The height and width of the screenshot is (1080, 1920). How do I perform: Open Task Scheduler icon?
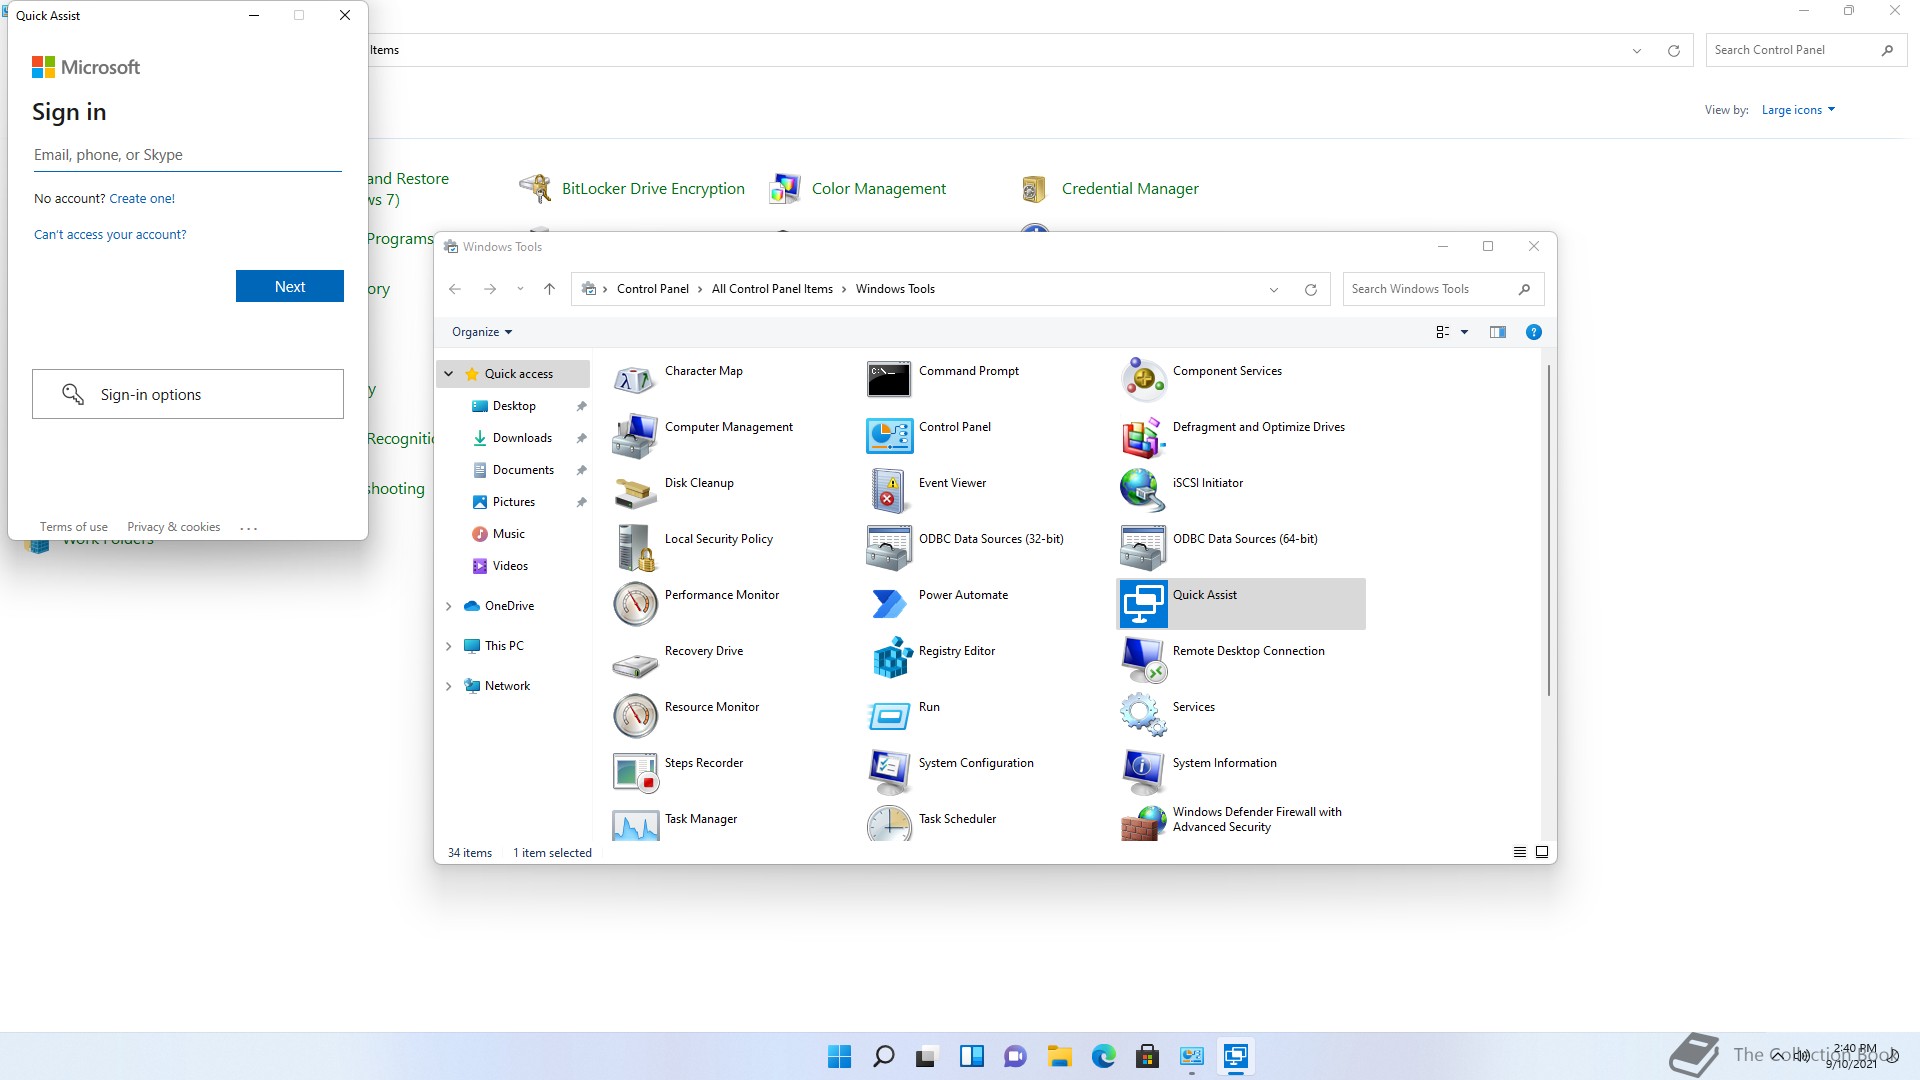[x=889, y=824]
